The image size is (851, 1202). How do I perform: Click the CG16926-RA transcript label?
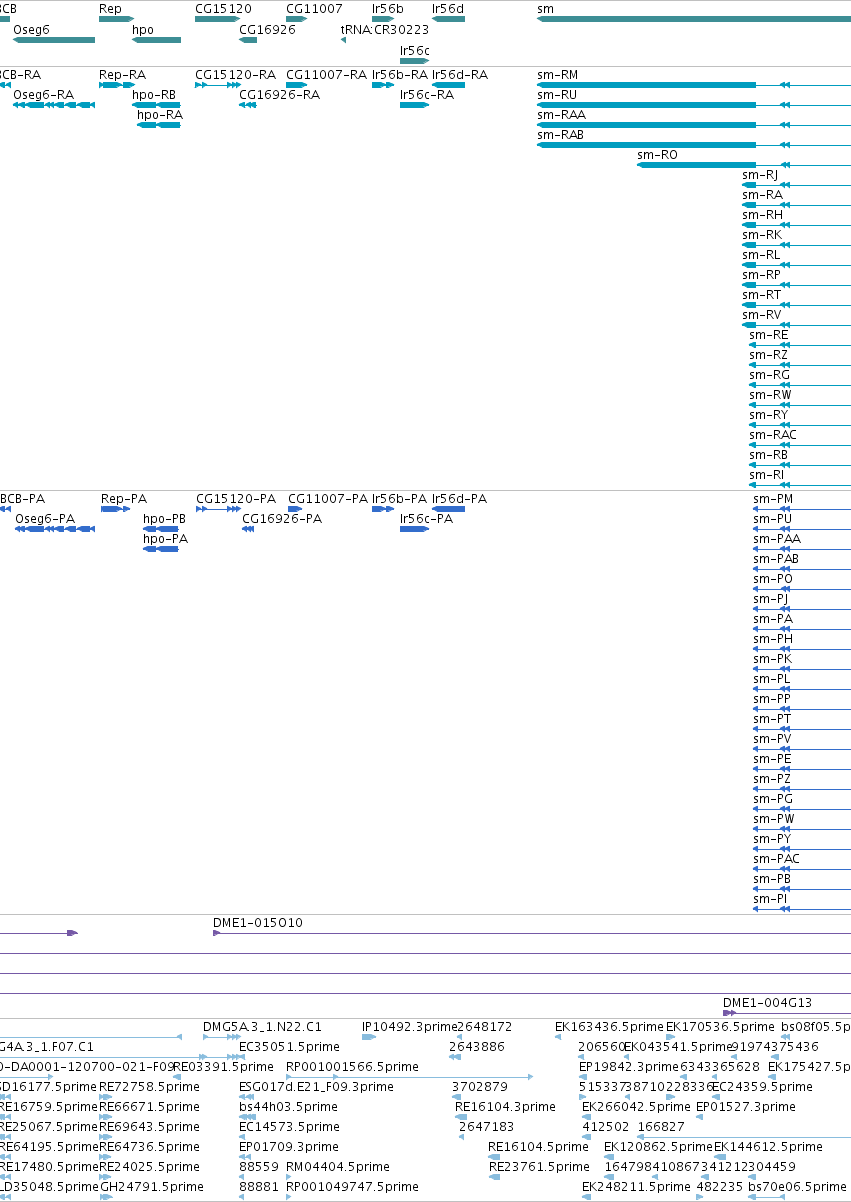click(x=280, y=95)
